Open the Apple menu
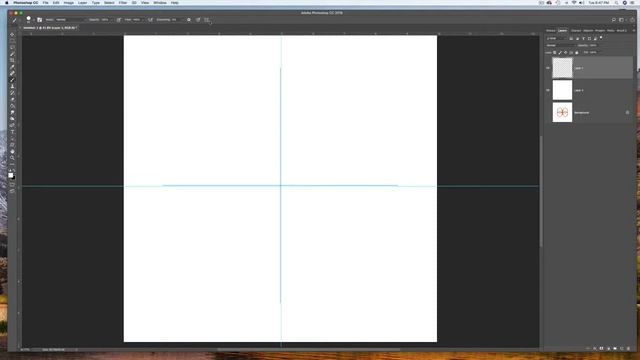The image size is (640, 360). pyautogui.click(x=7, y=3)
